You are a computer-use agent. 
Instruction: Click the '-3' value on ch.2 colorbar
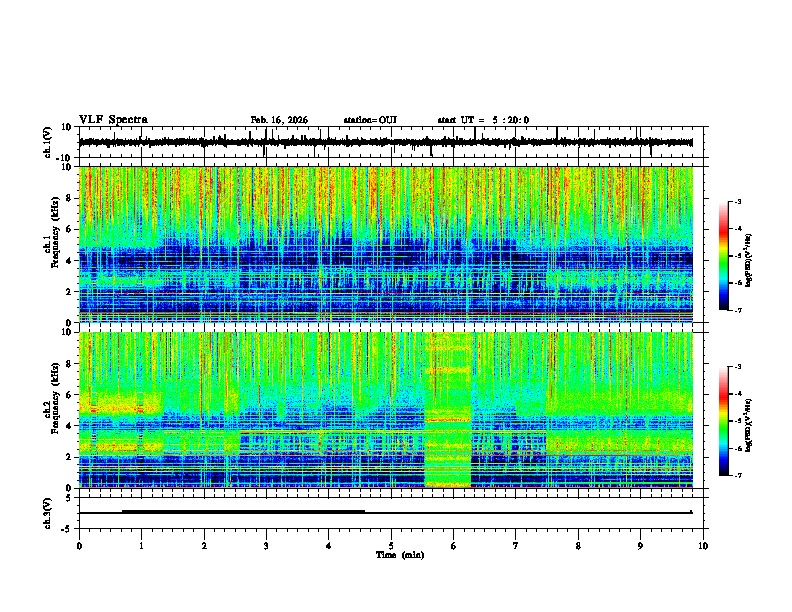[x=737, y=367]
